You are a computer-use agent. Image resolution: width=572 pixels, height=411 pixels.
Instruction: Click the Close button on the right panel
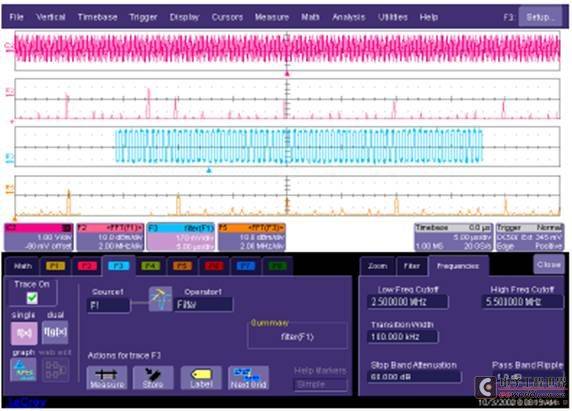[549, 264]
